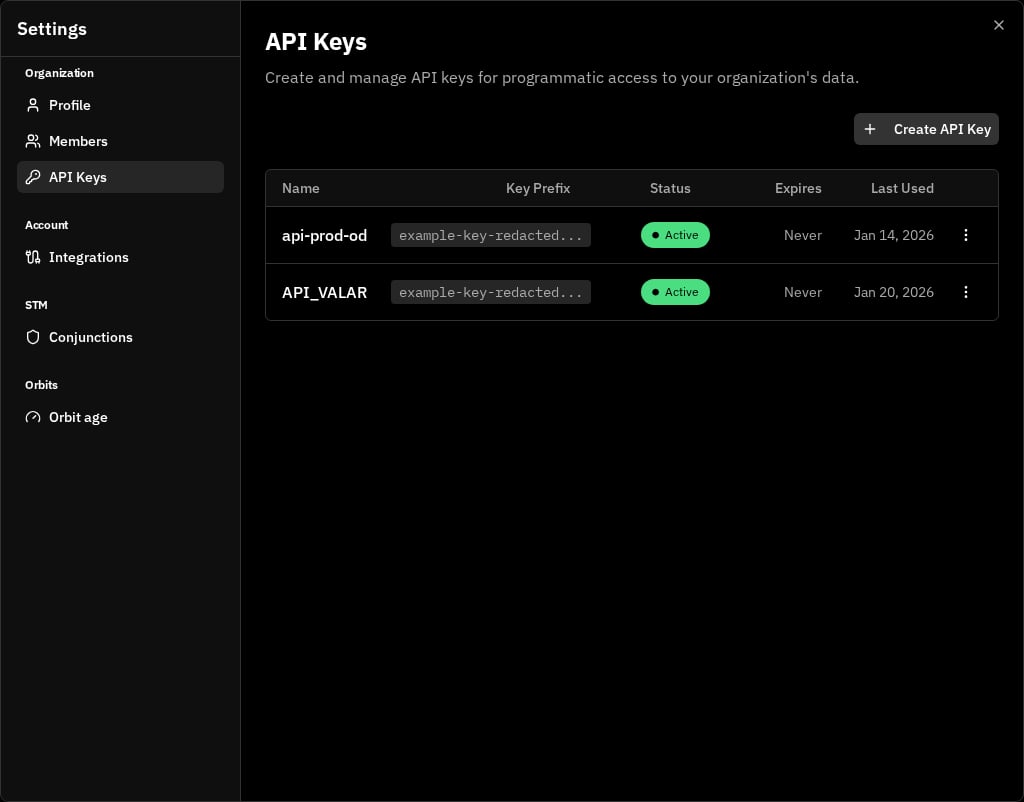Open the Conjunctions section
Viewport: 1024px width, 802px height.
coord(120,337)
